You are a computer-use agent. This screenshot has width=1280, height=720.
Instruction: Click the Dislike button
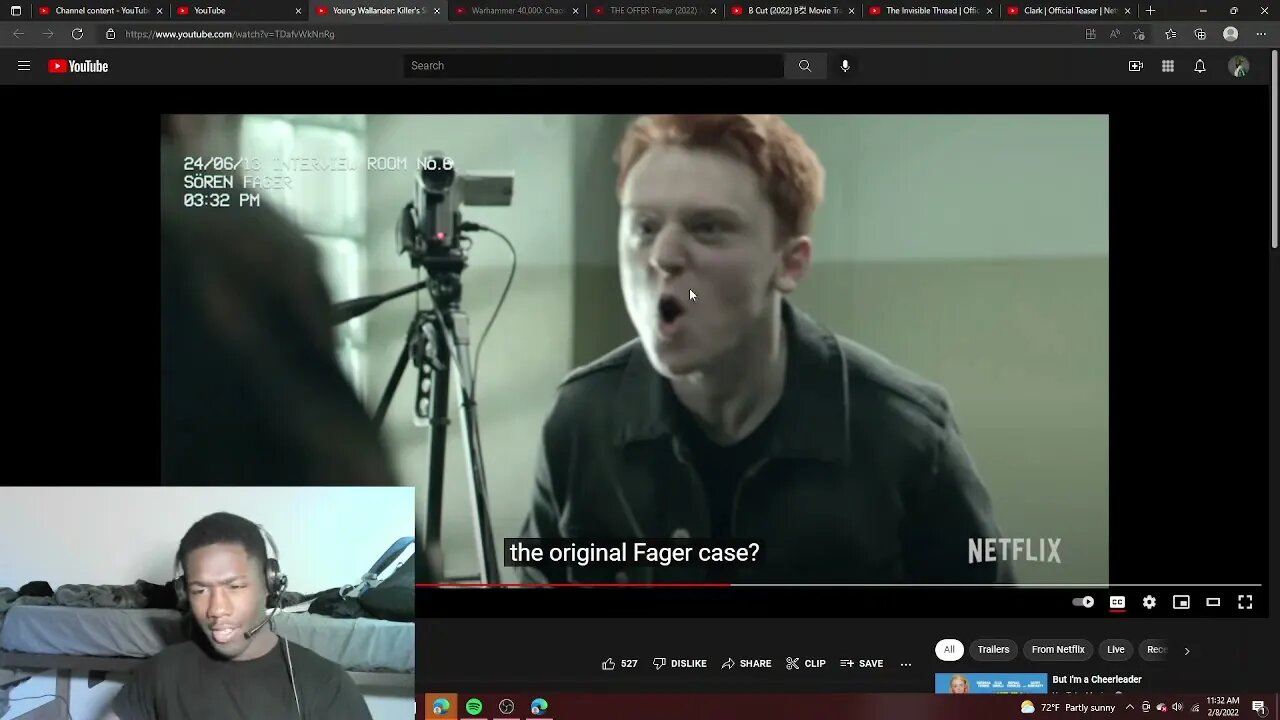pos(680,664)
